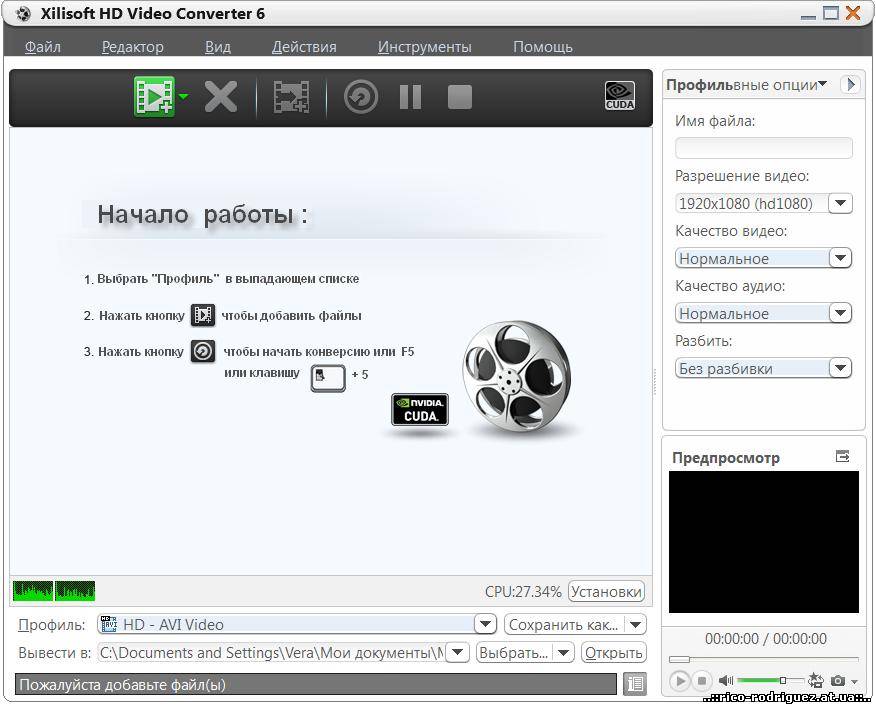This screenshot has height=707, width=876.
Task: Open the Редактор menu
Action: [x=133, y=47]
